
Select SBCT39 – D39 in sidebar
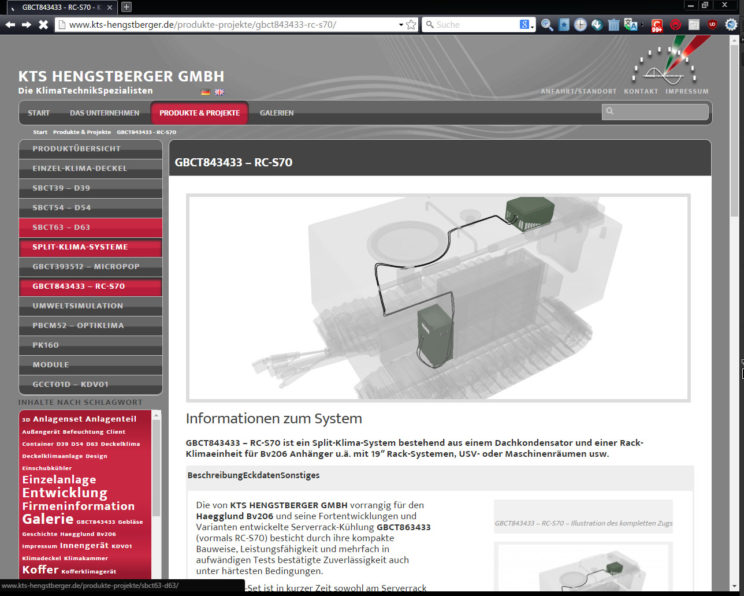coord(90,188)
